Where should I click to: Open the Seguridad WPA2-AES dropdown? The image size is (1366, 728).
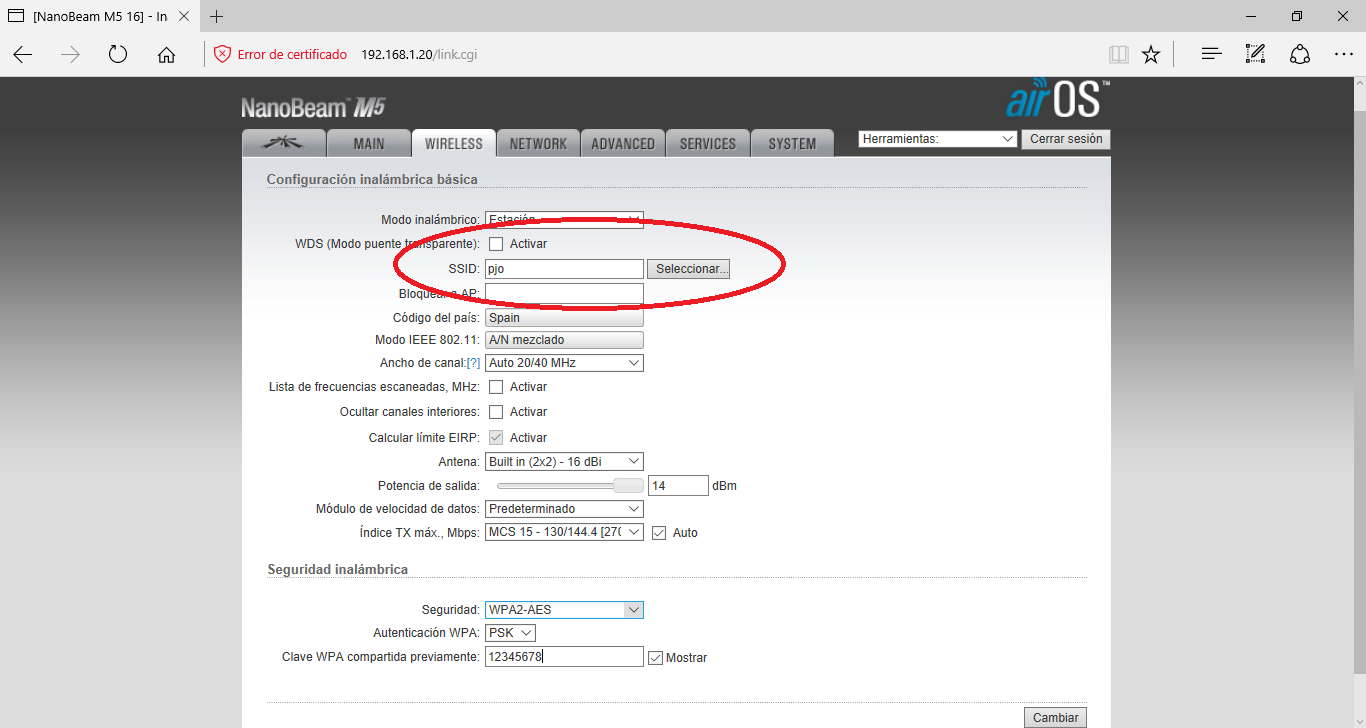coord(564,610)
